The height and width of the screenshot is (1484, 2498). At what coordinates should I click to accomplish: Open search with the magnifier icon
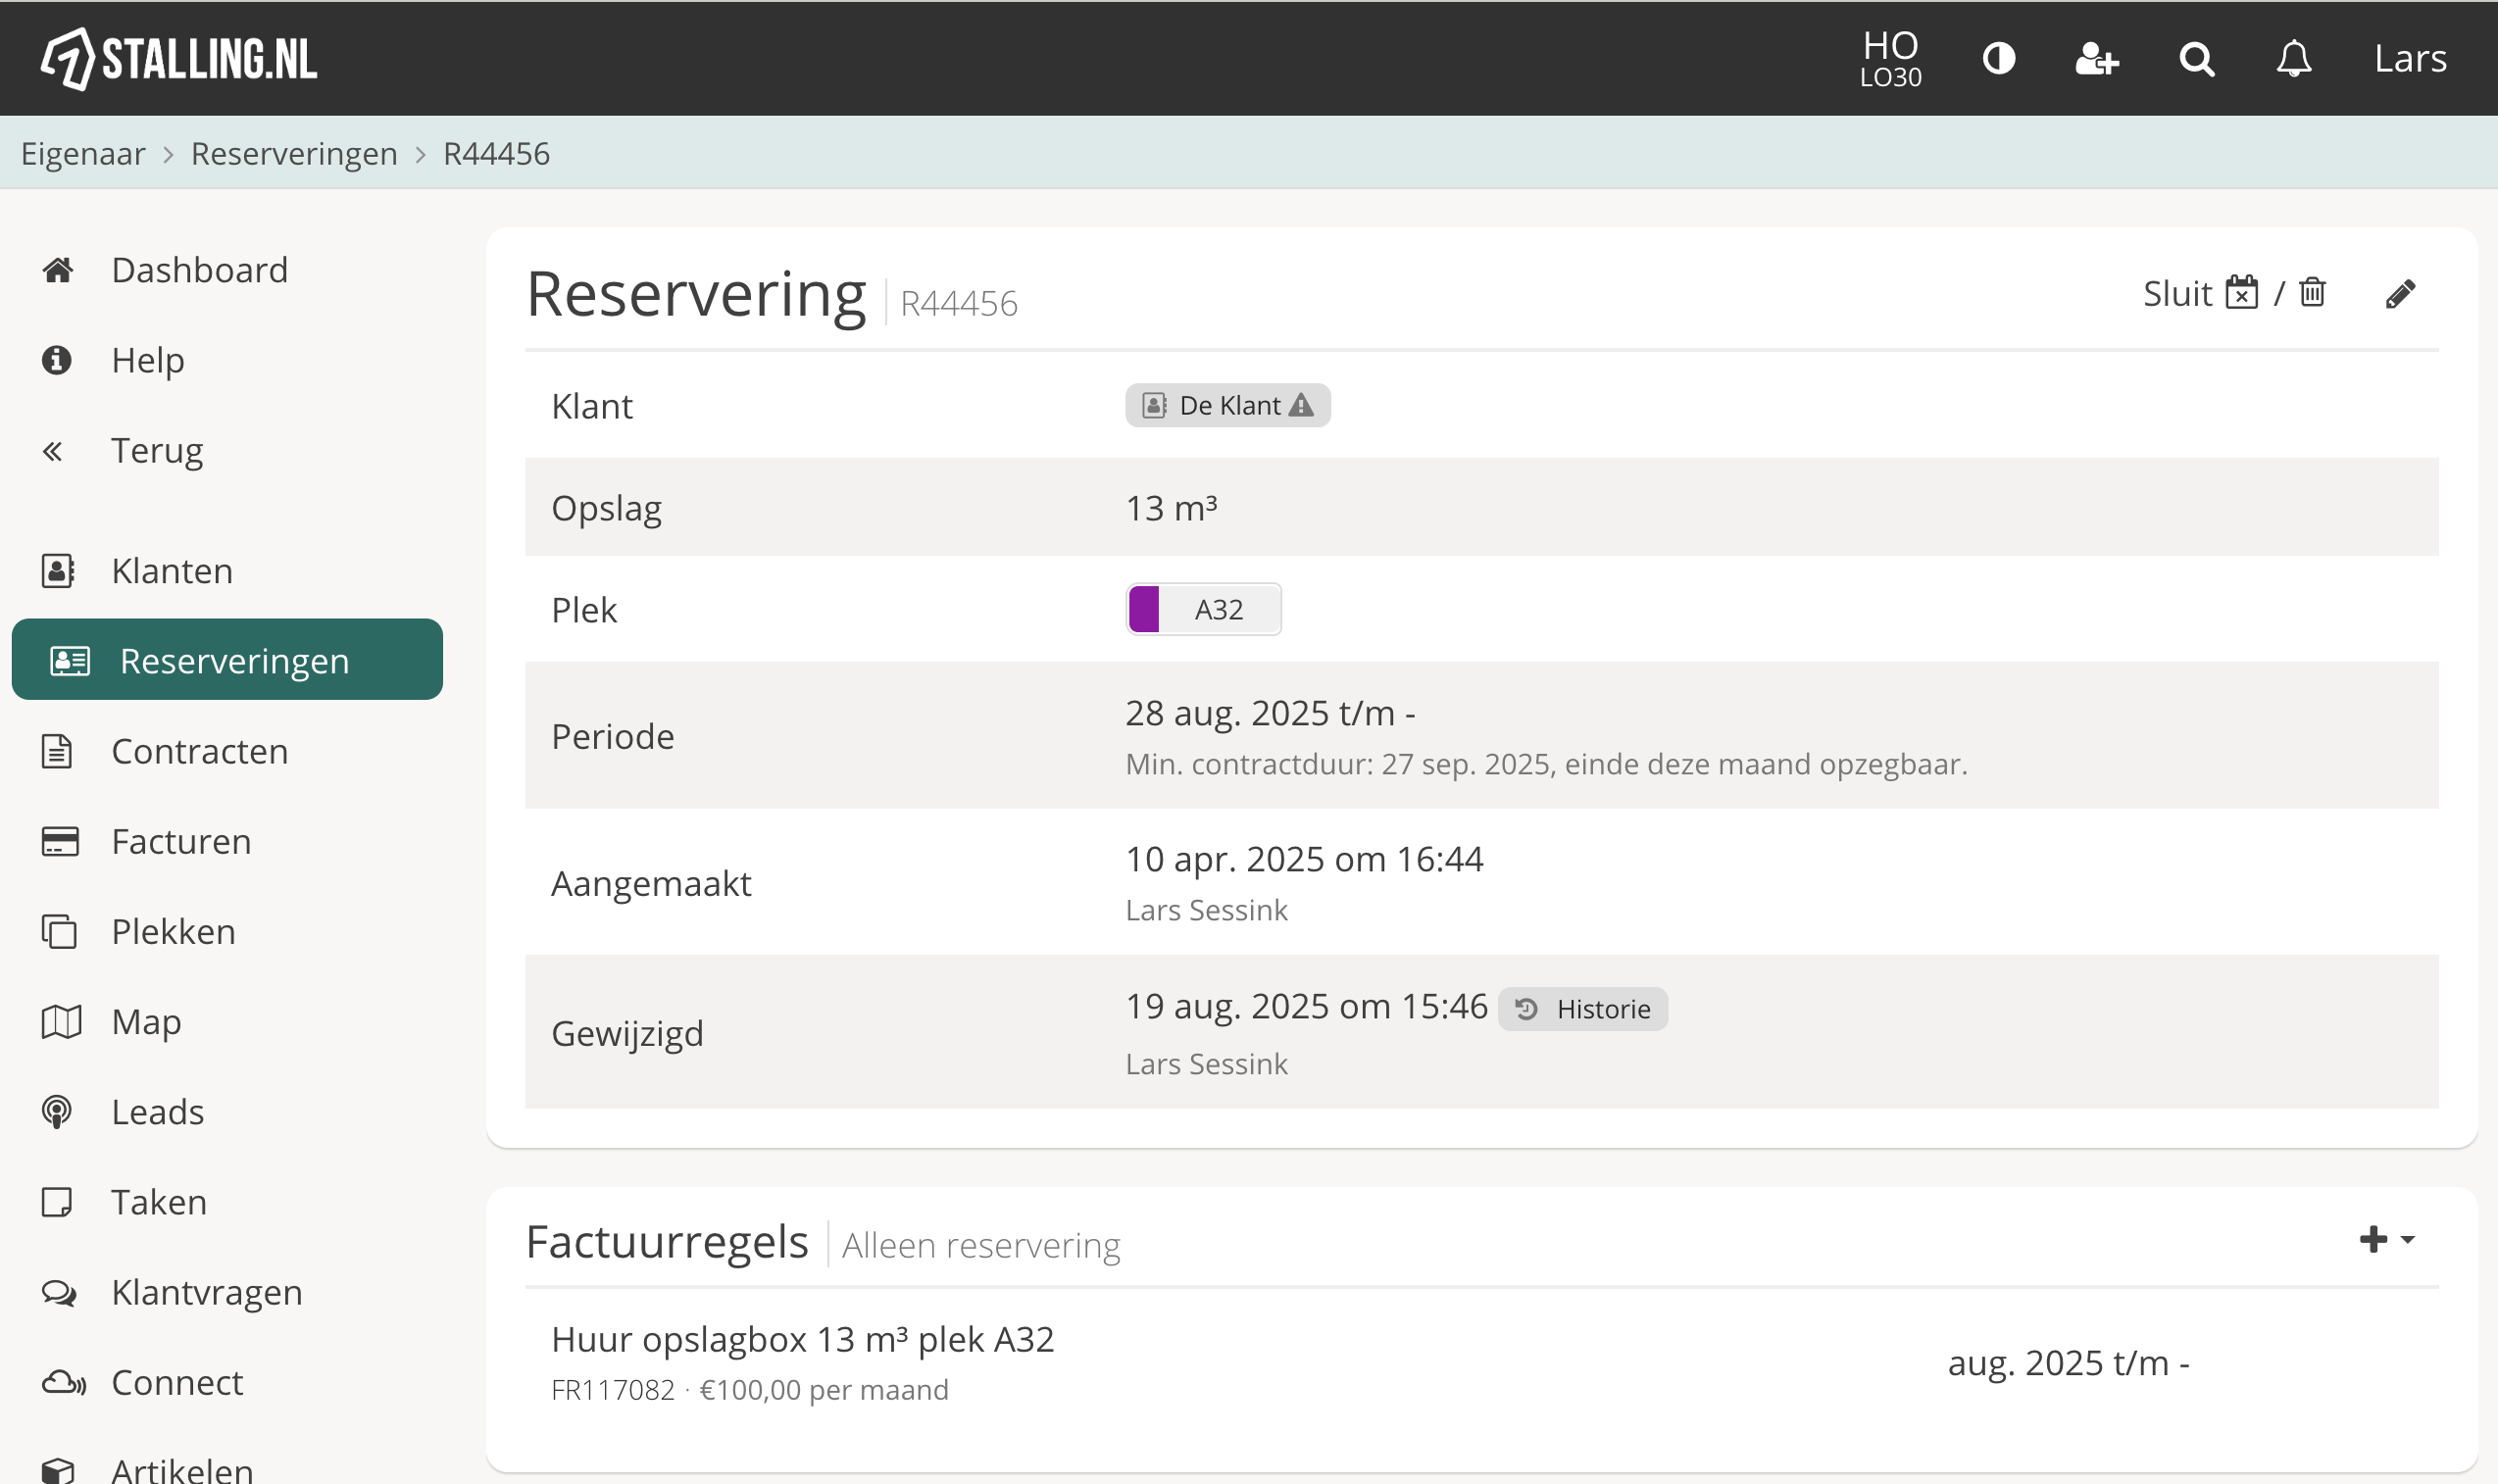2196,59
